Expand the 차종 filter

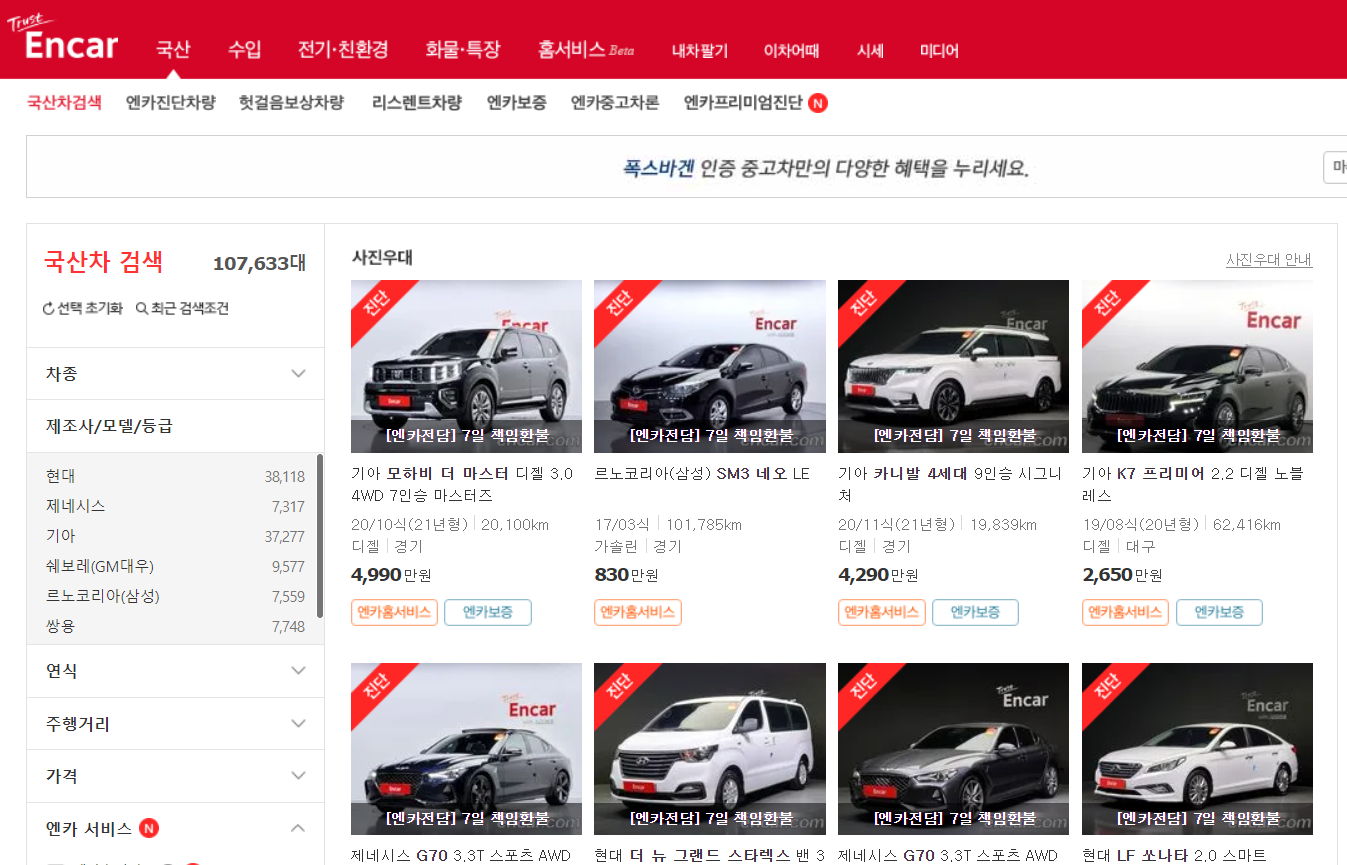(x=175, y=373)
